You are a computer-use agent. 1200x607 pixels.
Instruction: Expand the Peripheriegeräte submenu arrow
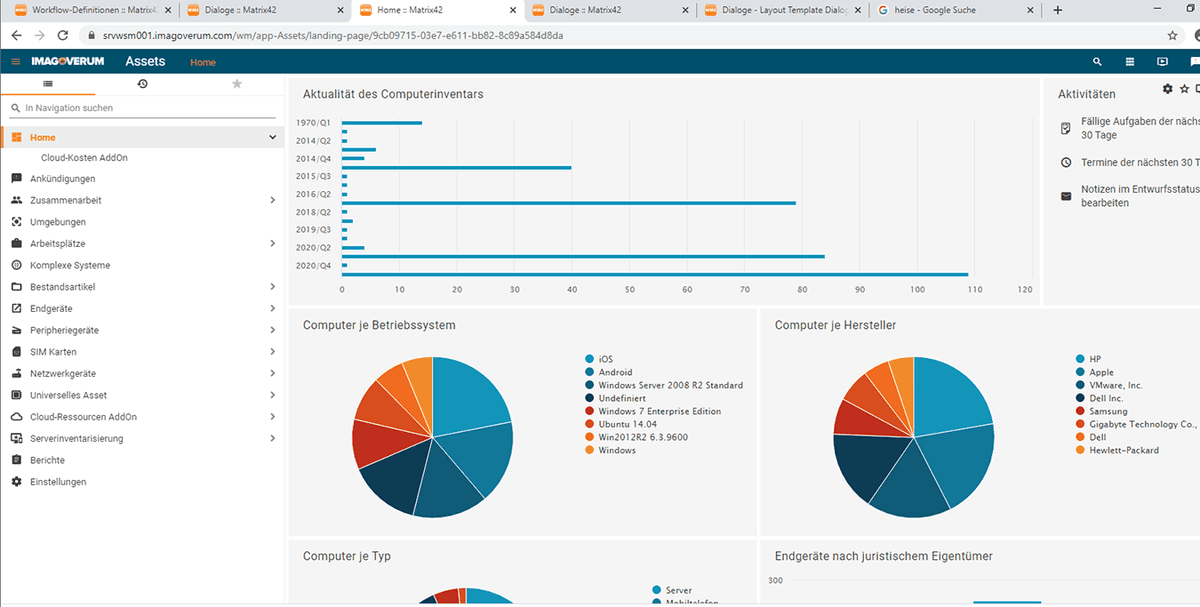(272, 330)
